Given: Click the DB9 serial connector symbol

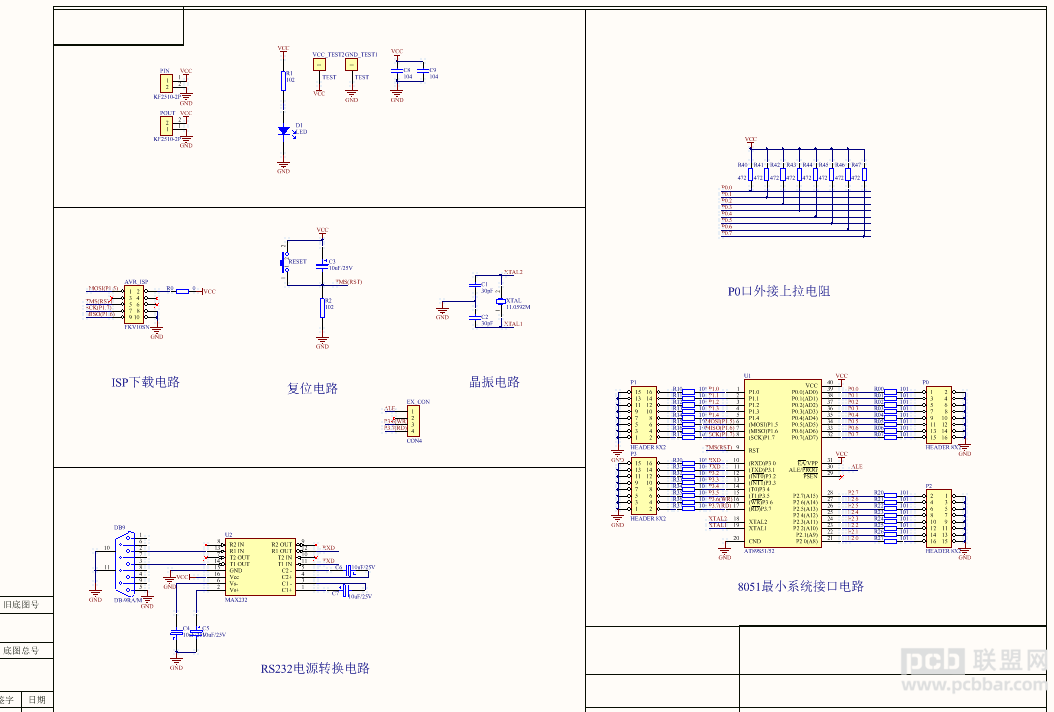Looking at the screenshot, I should (126, 563).
